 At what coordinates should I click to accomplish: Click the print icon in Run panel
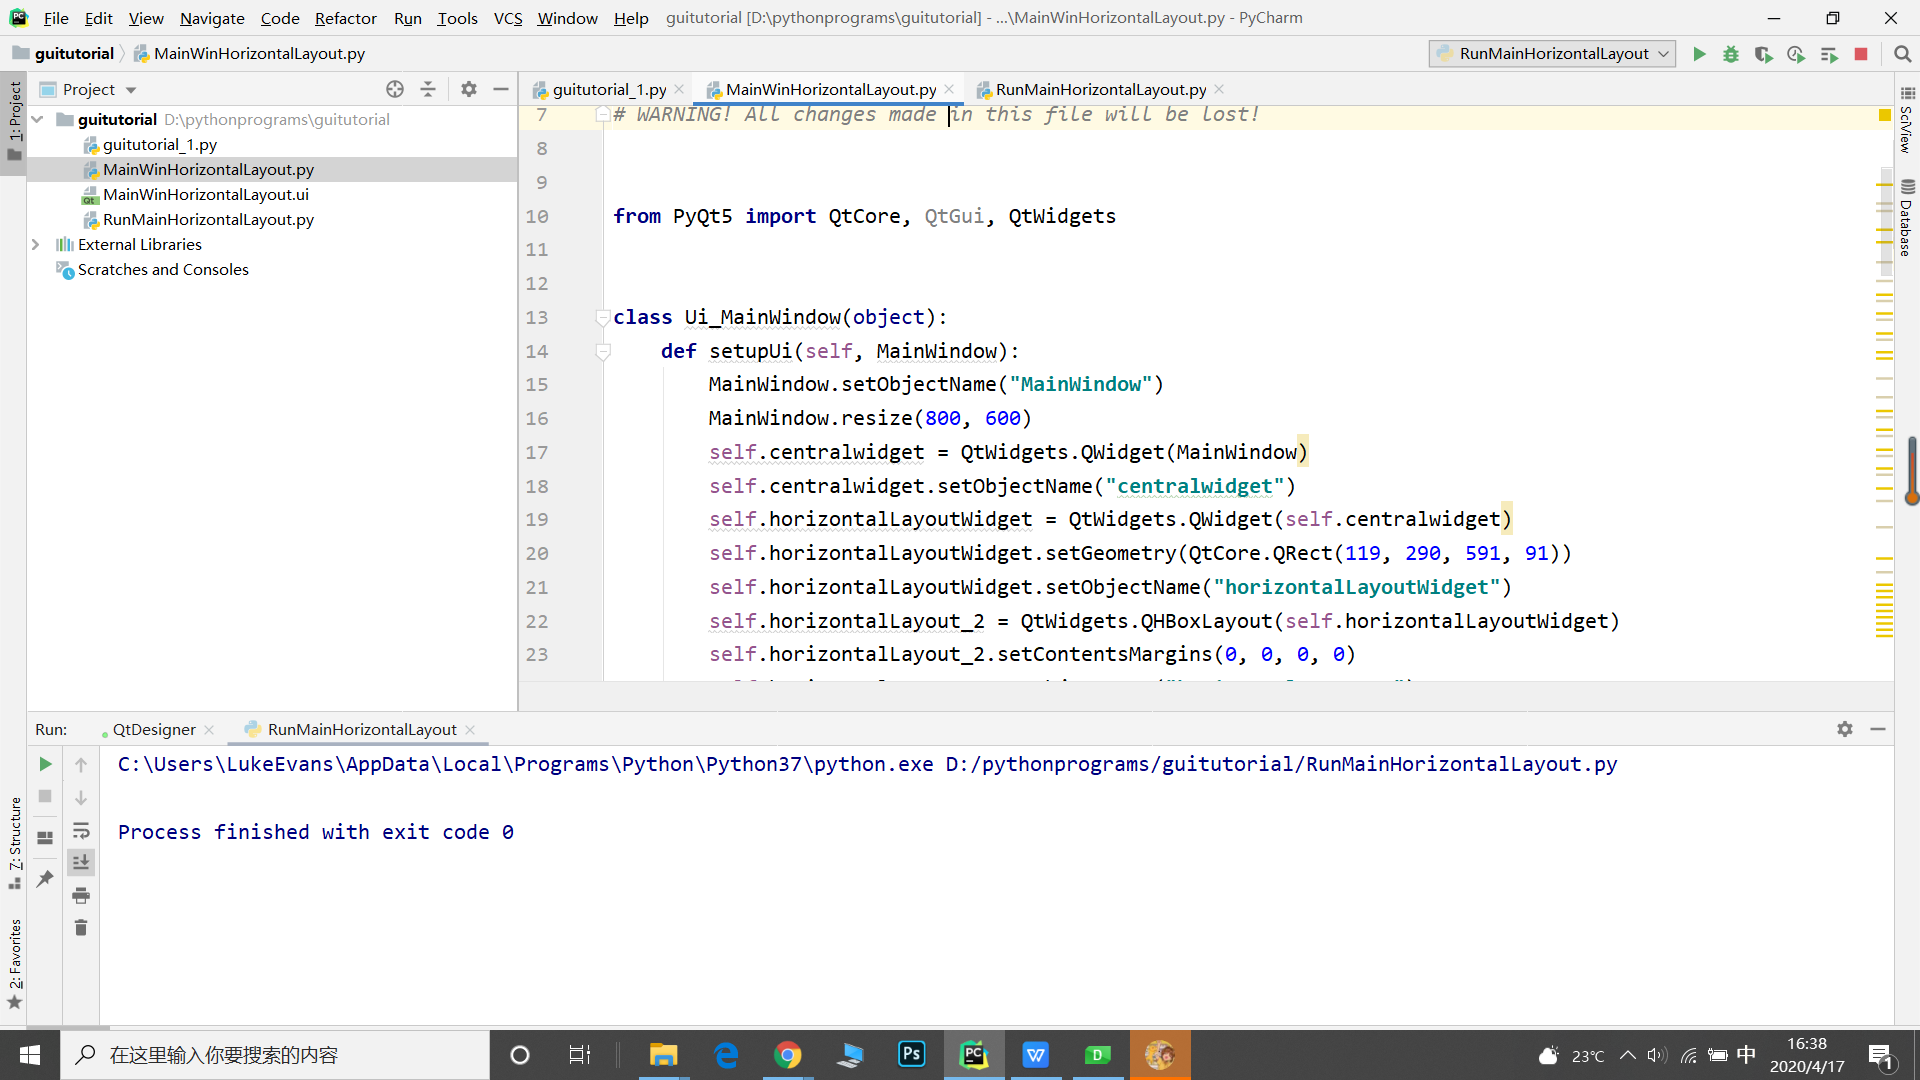[x=81, y=895]
